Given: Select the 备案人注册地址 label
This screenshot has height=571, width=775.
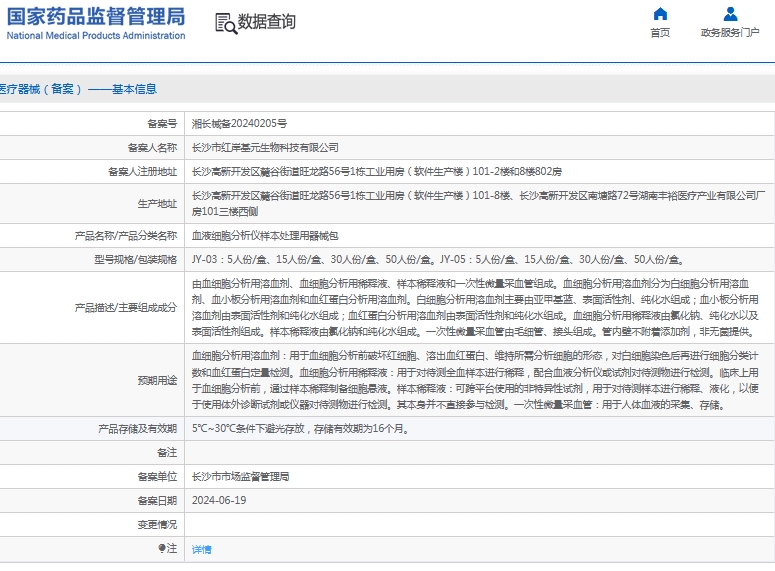Looking at the screenshot, I should click(142, 172).
